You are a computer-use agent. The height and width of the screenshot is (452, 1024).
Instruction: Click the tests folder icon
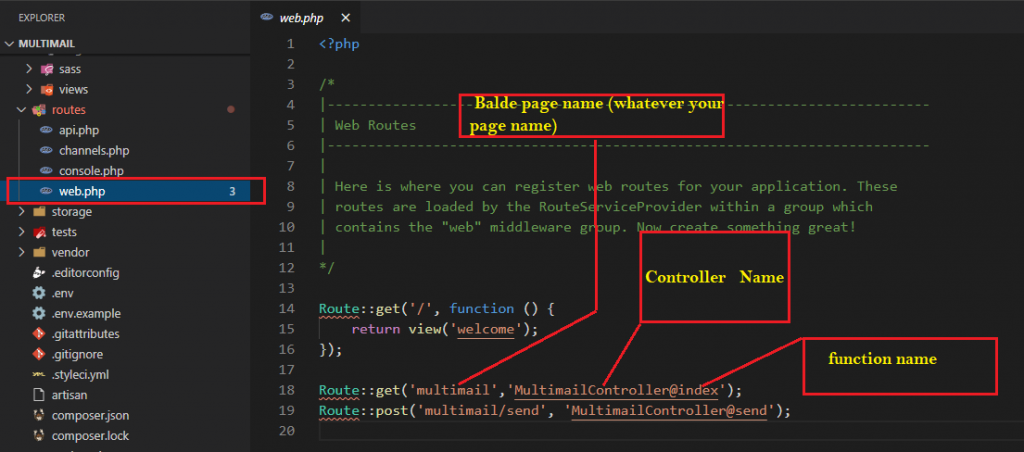(x=40, y=232)
